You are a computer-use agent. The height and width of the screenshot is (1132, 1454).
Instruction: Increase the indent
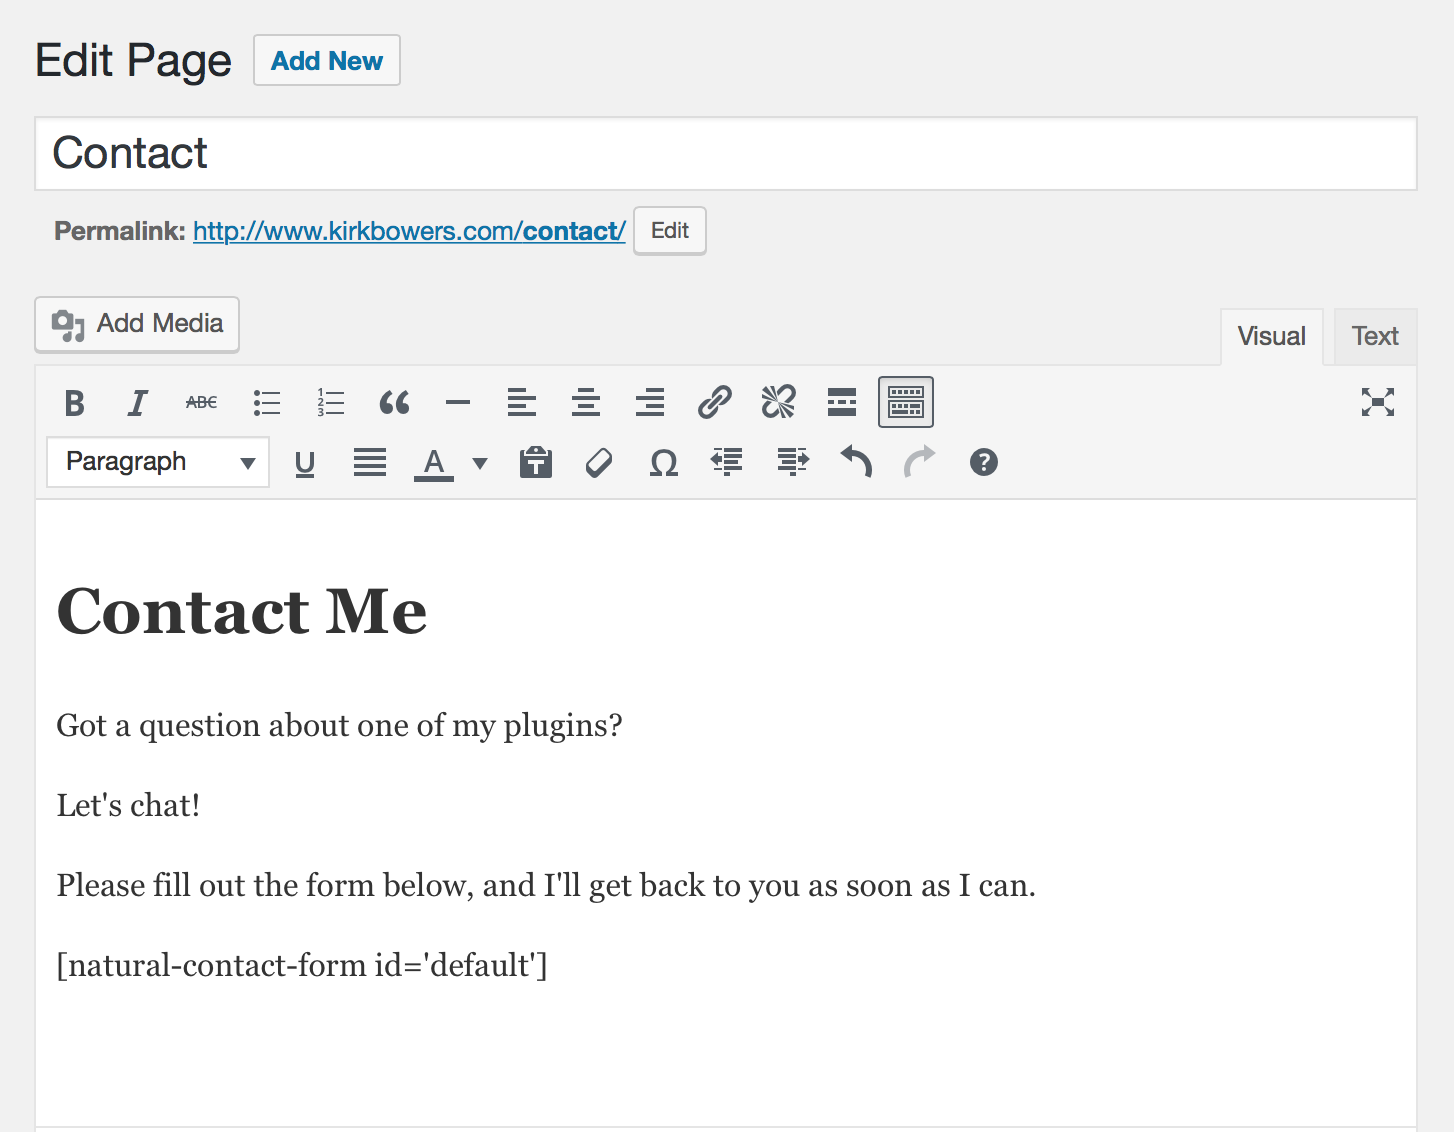[792, 462]
